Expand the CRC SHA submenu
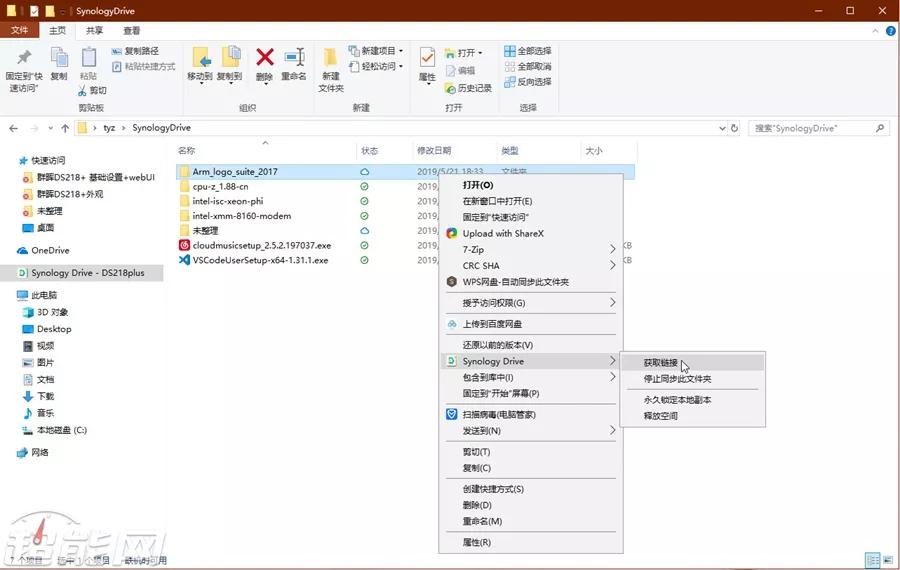This screenshot has width=900, height=570. (x=531, y=266)
